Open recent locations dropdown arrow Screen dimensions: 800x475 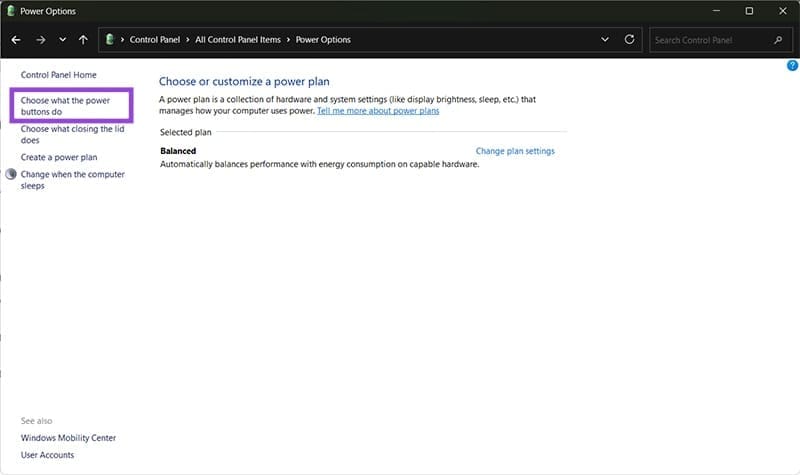point(62,39)
